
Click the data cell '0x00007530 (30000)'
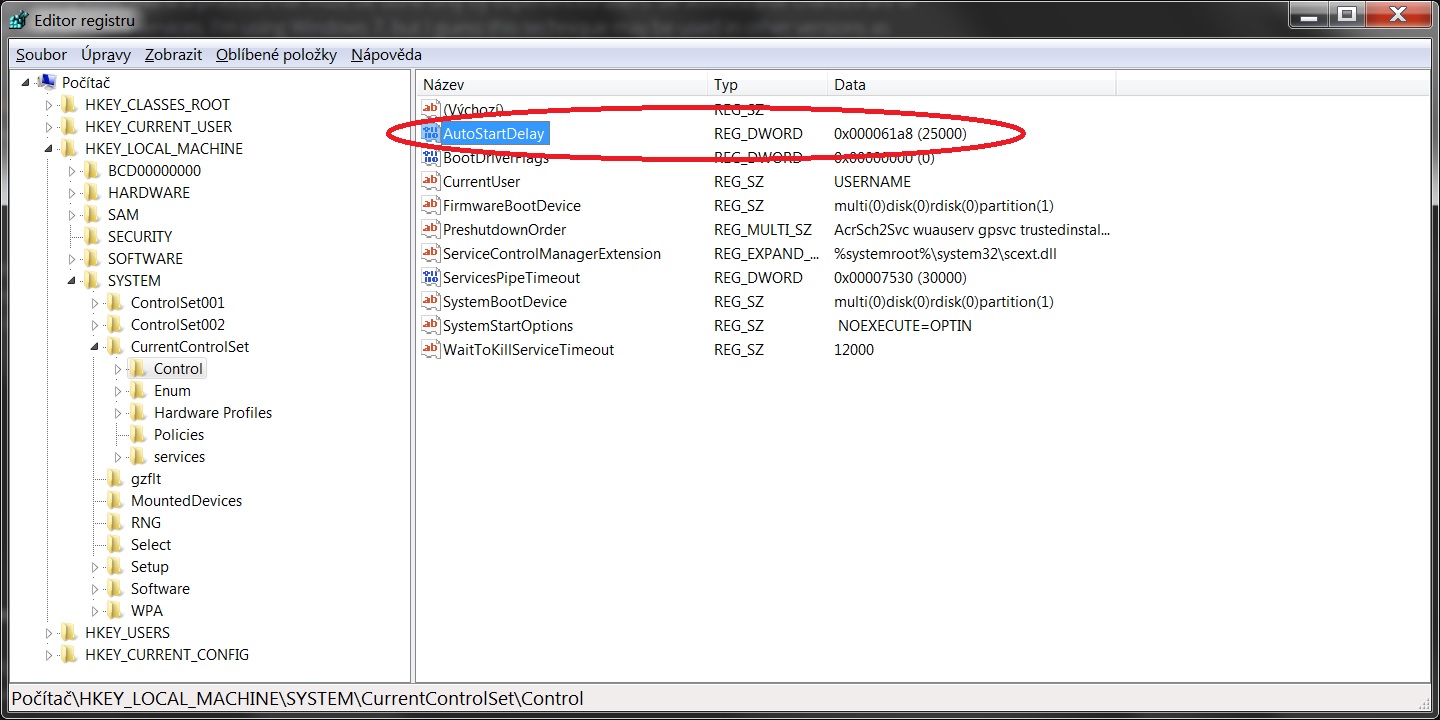tap(900, 277)
